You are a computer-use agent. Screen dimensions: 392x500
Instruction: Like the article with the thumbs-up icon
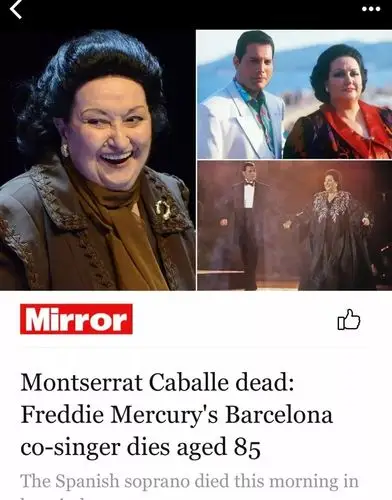349,319
